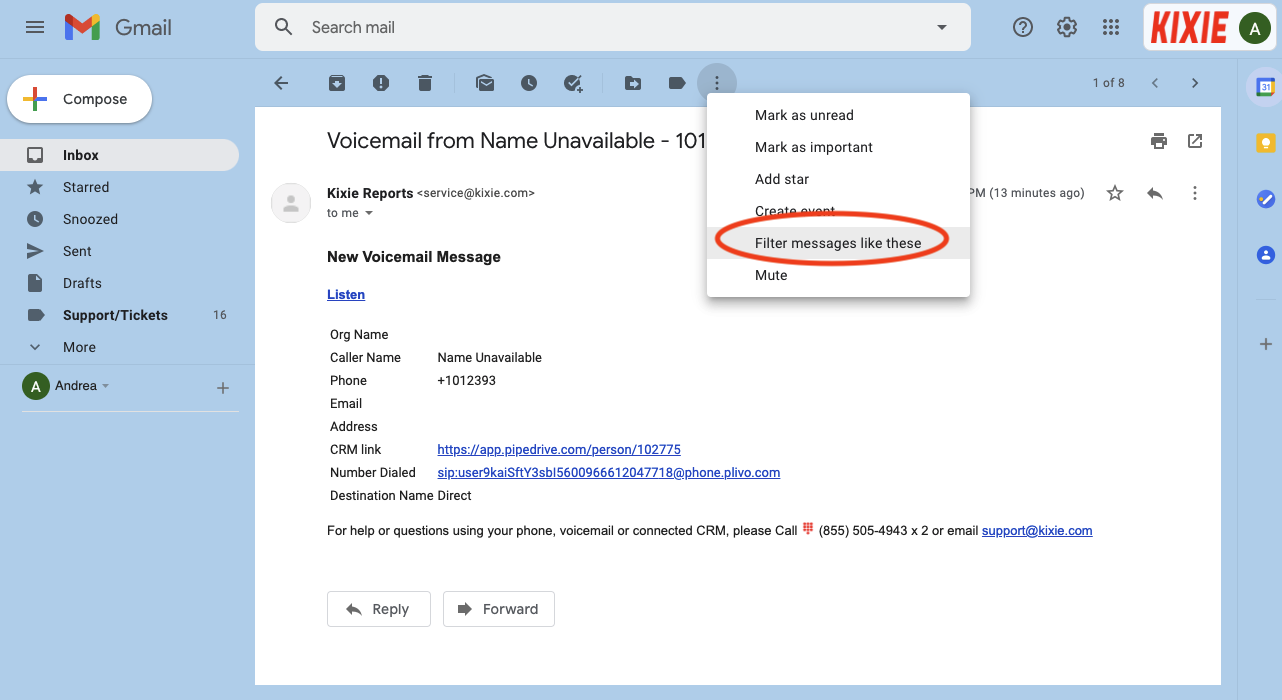Go to older email arrow
Viewport: 1282px width, 700px height.
[x=1194, y=83]
